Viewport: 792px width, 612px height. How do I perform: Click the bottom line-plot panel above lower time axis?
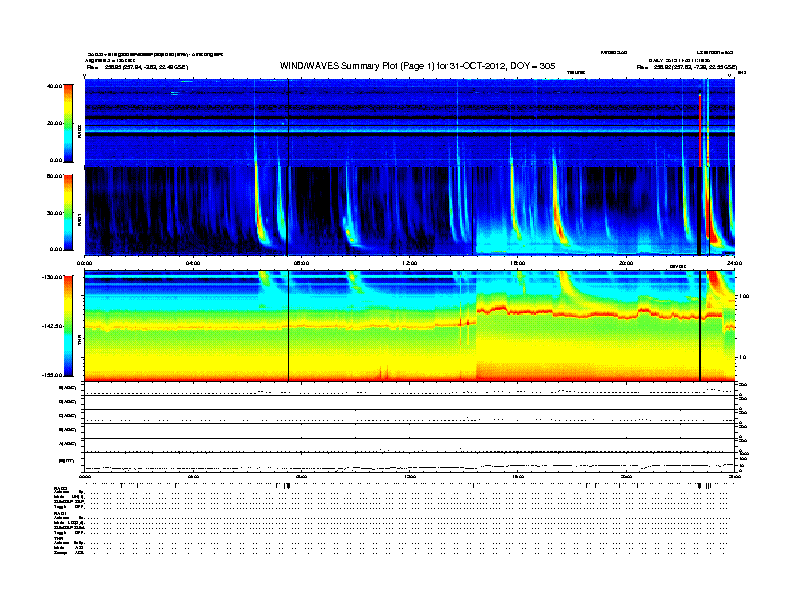pos(409,463)
